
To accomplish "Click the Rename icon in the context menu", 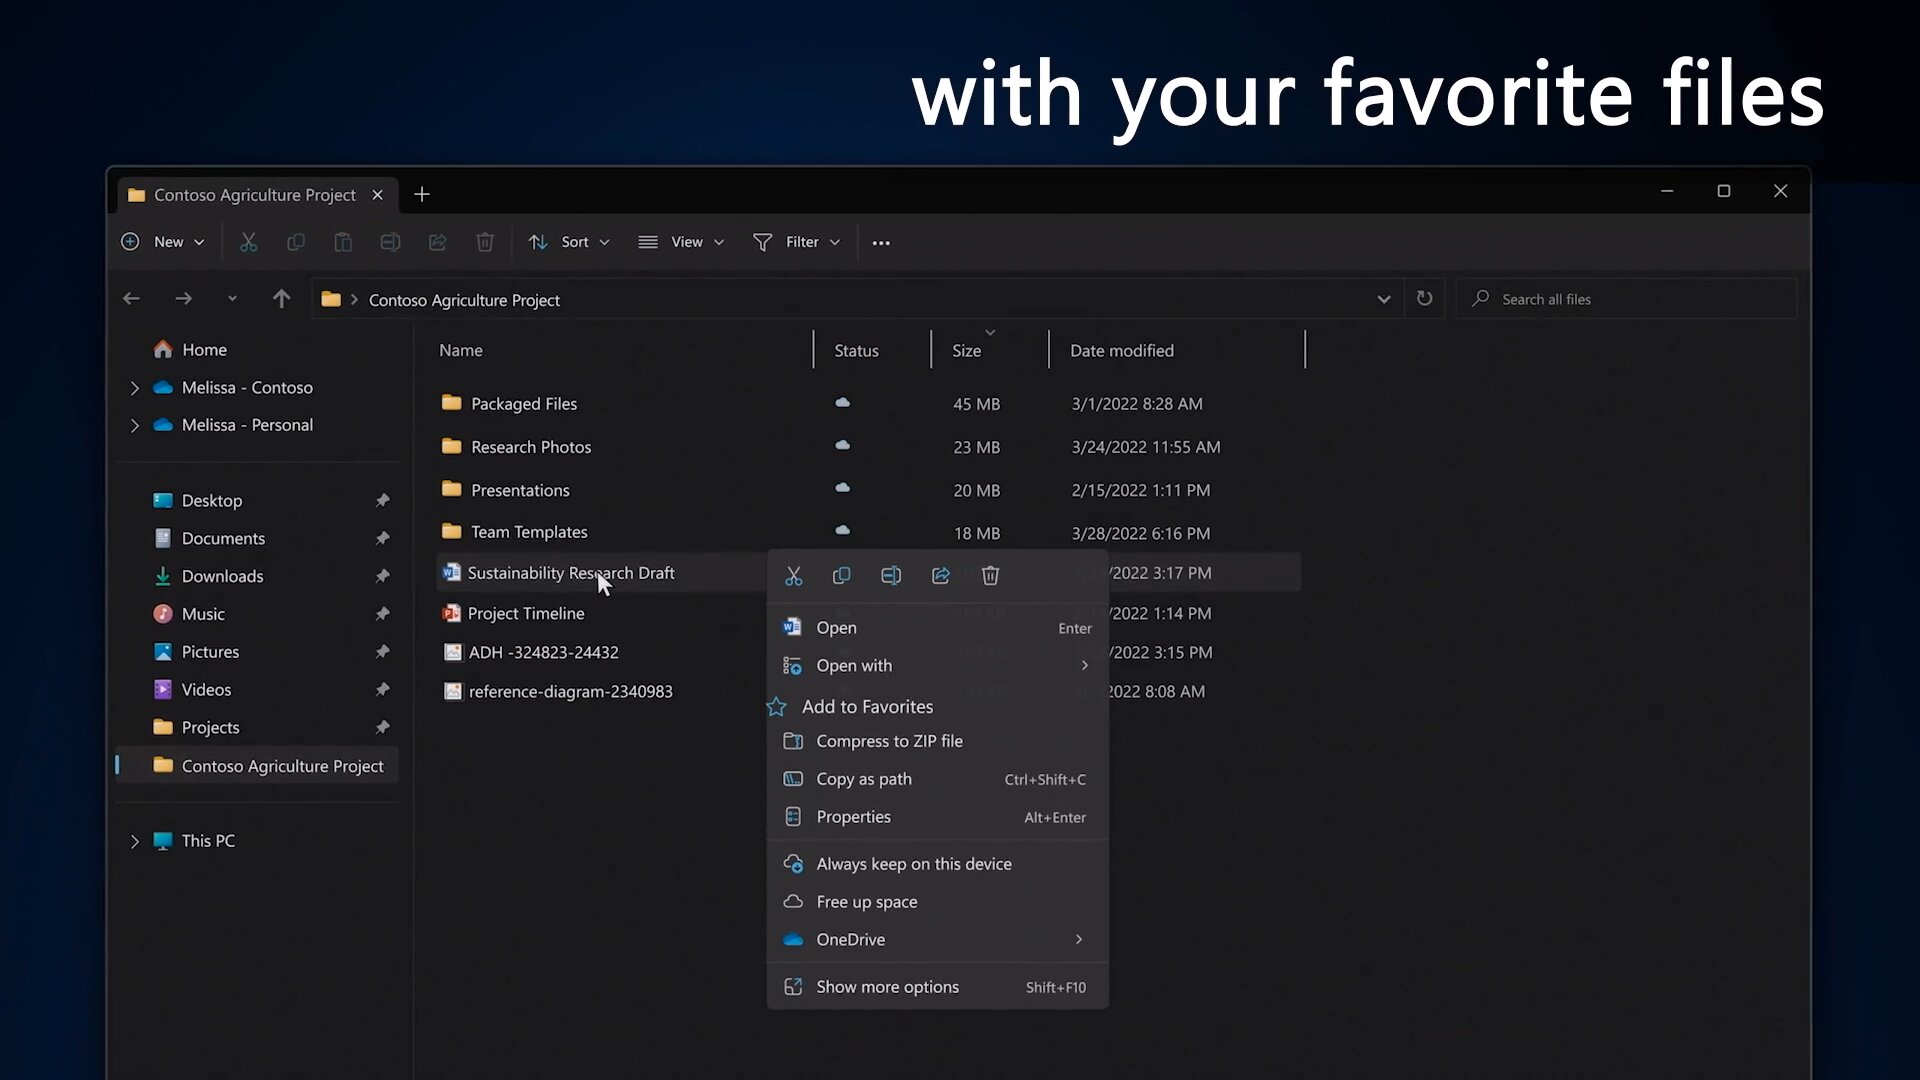I will (891, 576).
